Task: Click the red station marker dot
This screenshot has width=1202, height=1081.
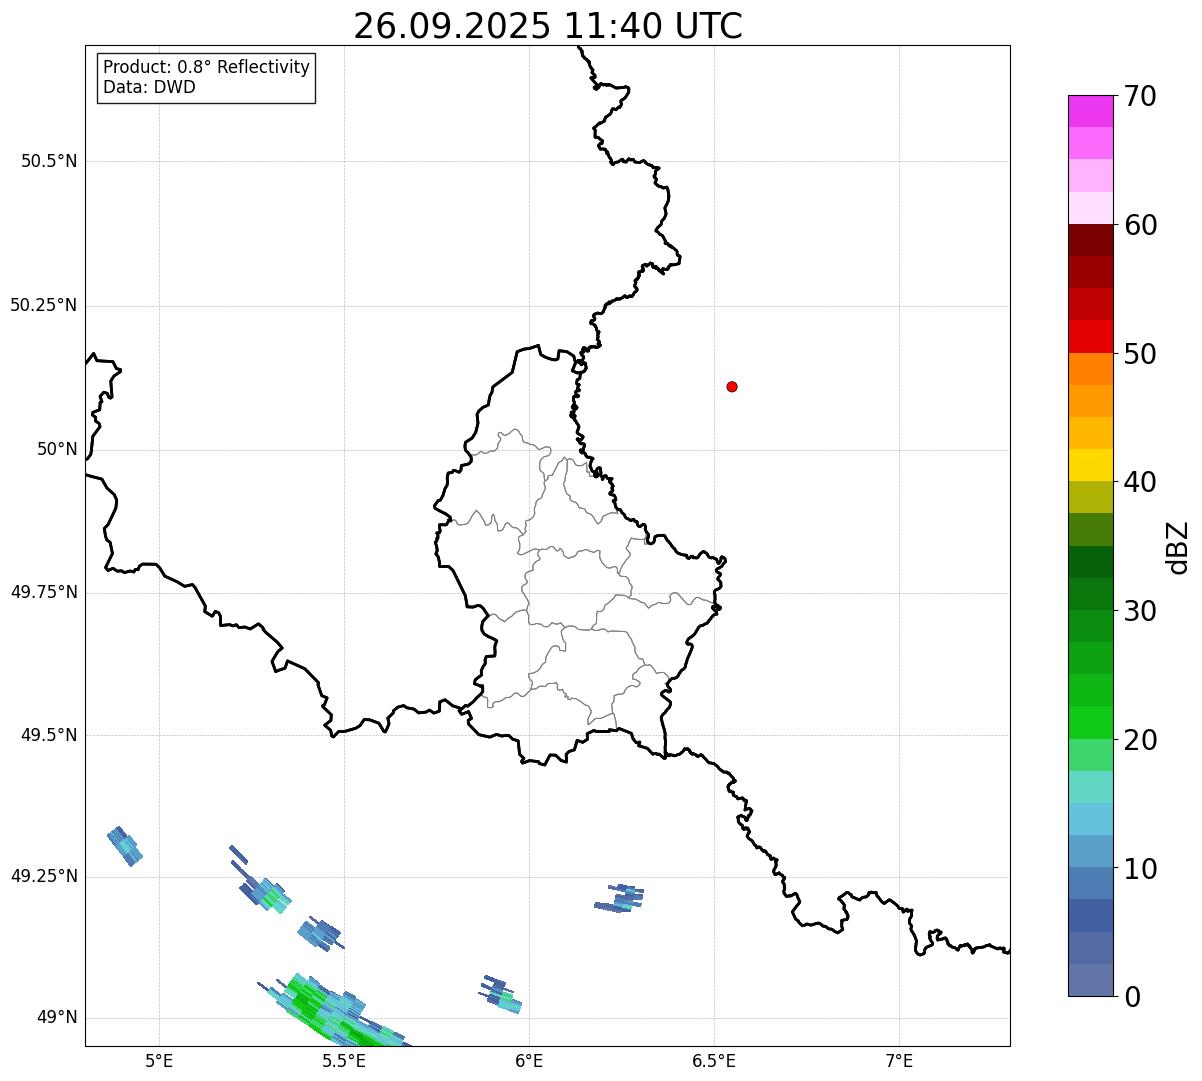Action: [x=732, y=386]
